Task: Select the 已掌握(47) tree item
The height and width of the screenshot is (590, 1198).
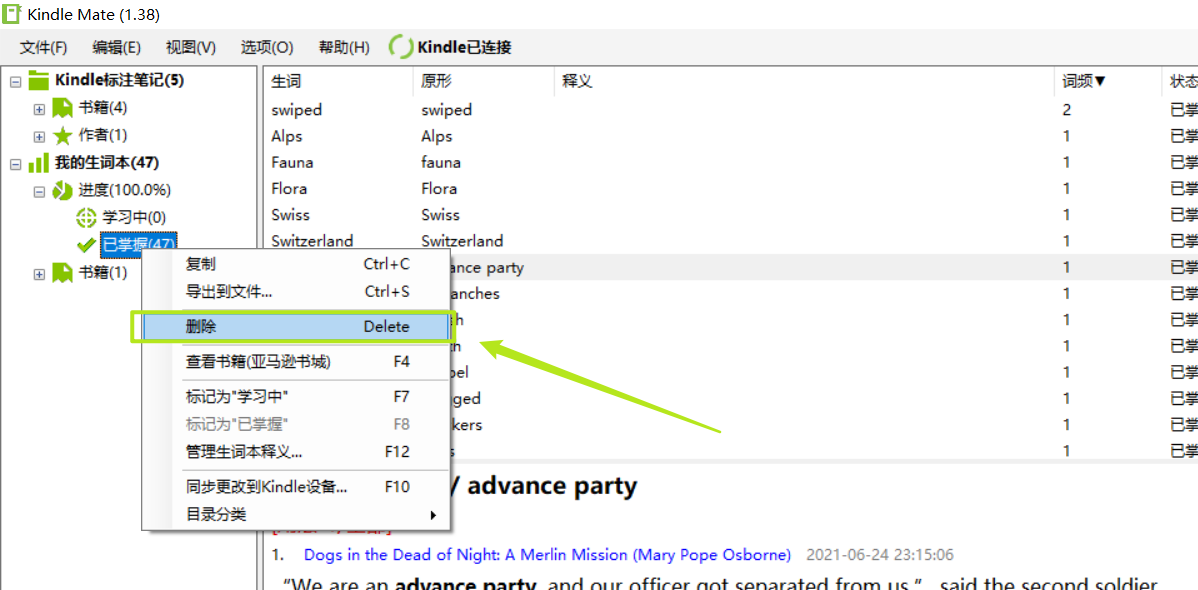Action: (138, 245)
